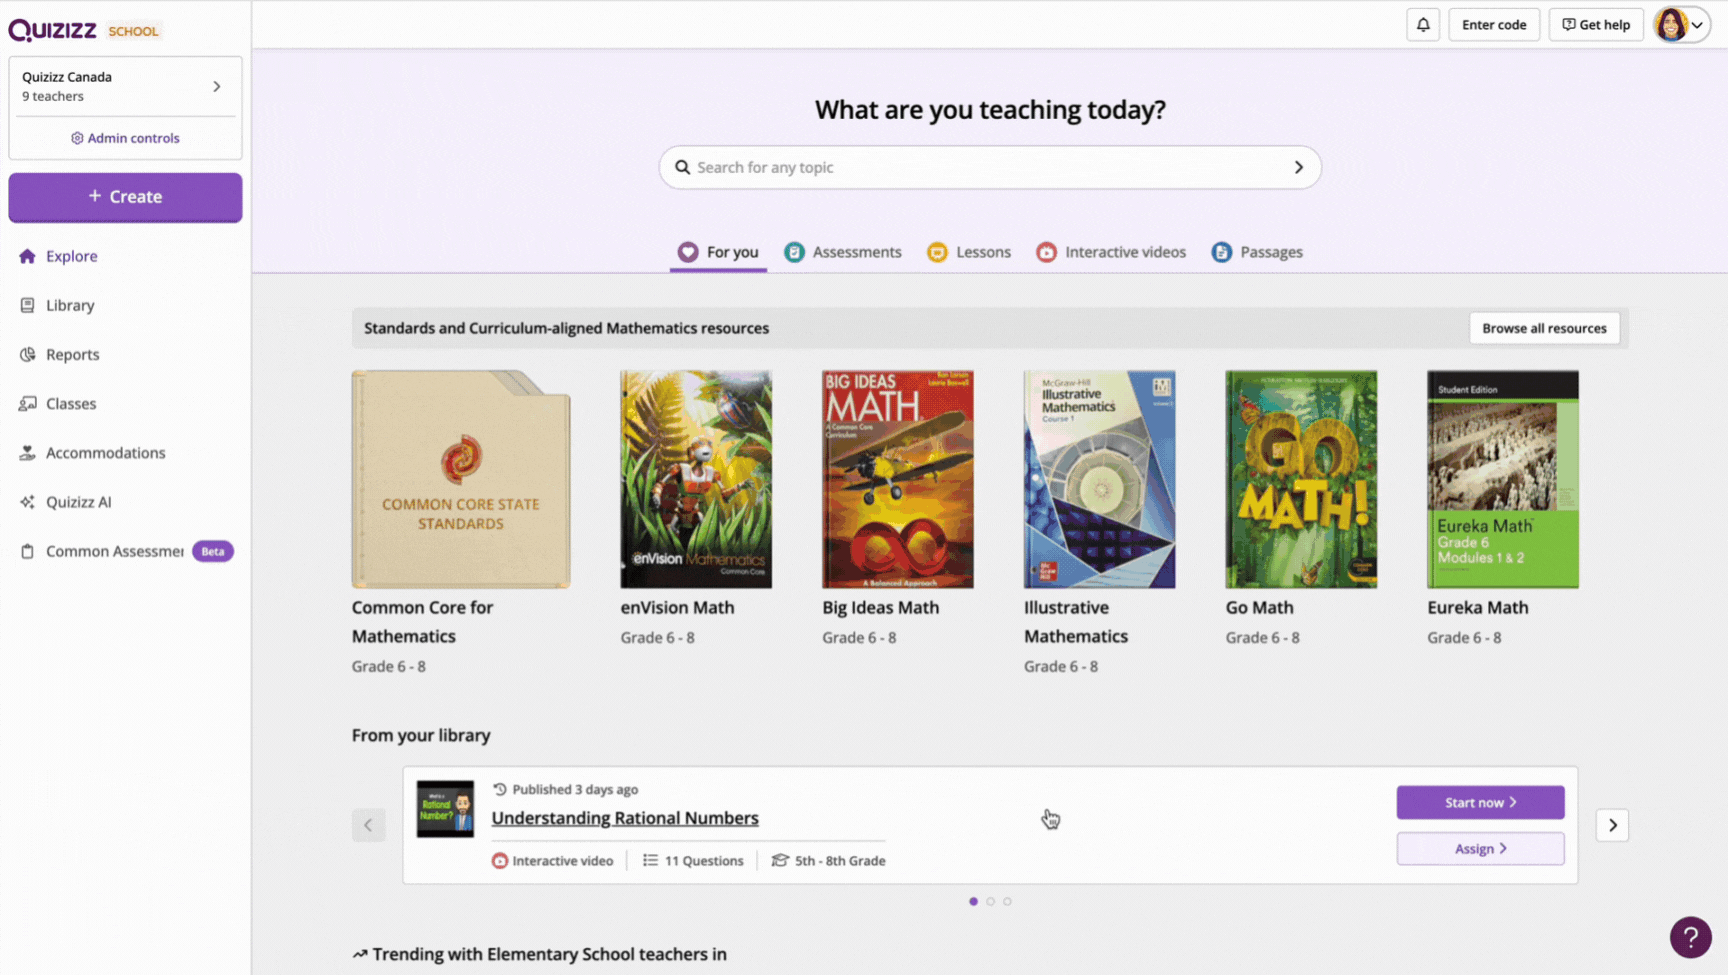Expand the Quizizz Canada organization panel
Image resolution: width=1728 pixels, height=975 pixels.
point(125,86)
